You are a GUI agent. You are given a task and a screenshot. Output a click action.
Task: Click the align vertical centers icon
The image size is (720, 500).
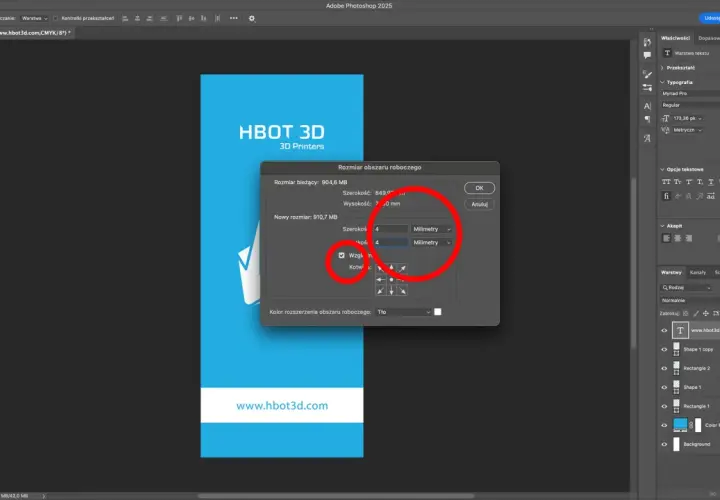coord(191,18)
